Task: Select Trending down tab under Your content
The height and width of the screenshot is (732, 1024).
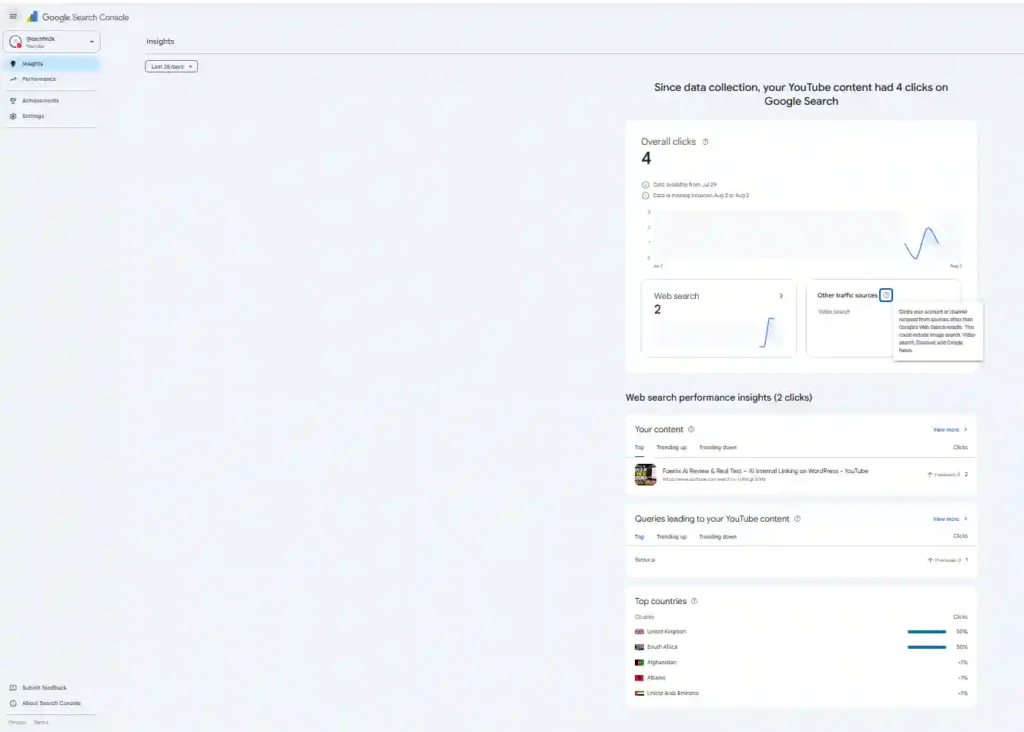Action: click(718, 447)
